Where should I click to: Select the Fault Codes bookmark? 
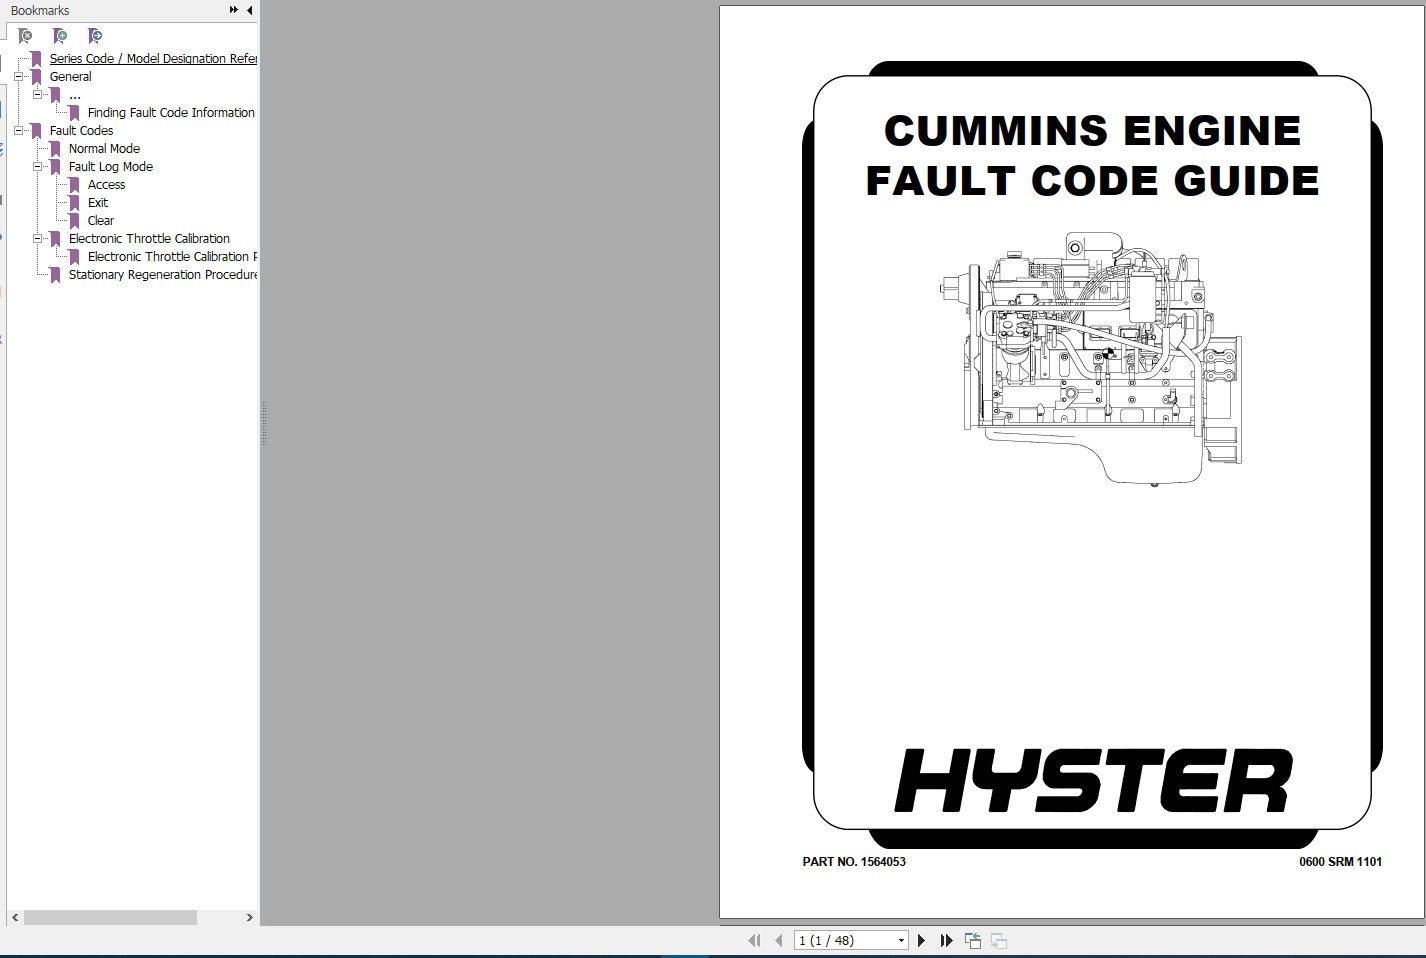pos(81,130)
